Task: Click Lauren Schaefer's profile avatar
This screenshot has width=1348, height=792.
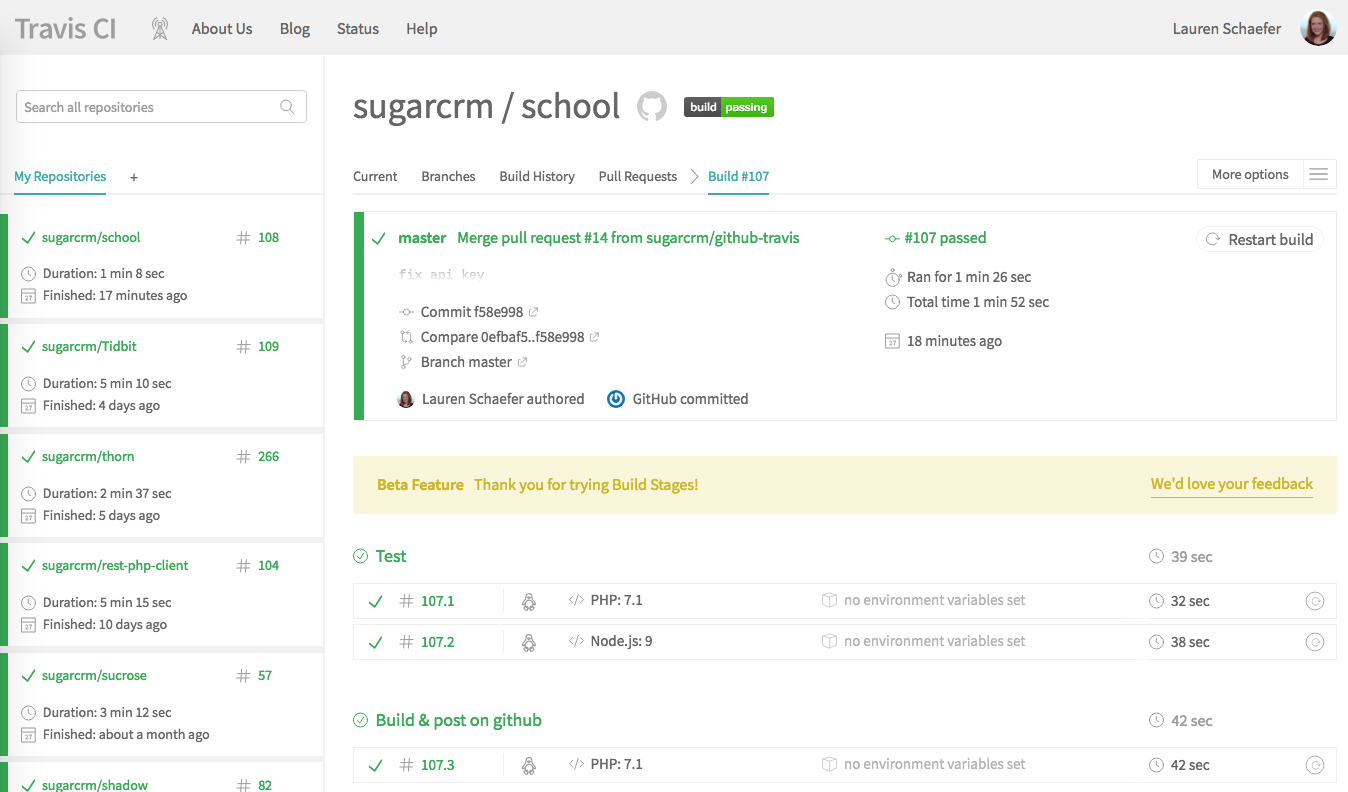Action: click(x=1318, y=28)
